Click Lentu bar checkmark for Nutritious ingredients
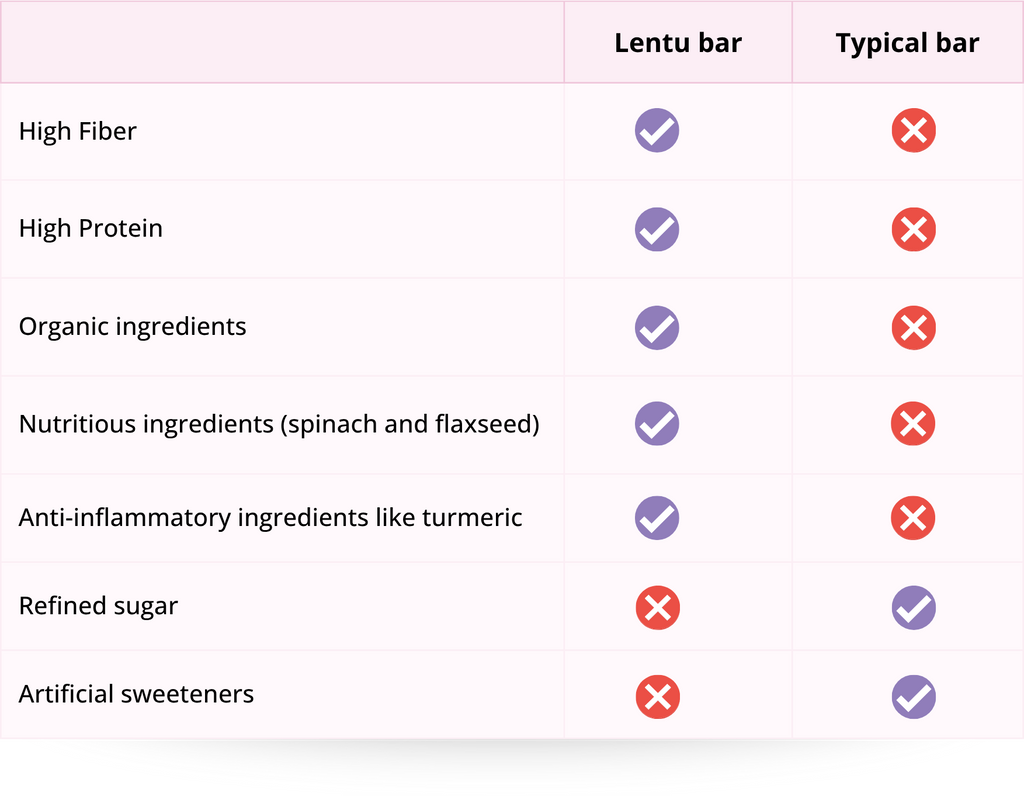Image resolution: width=1024 pixels, height=796 pixels. 657,424
